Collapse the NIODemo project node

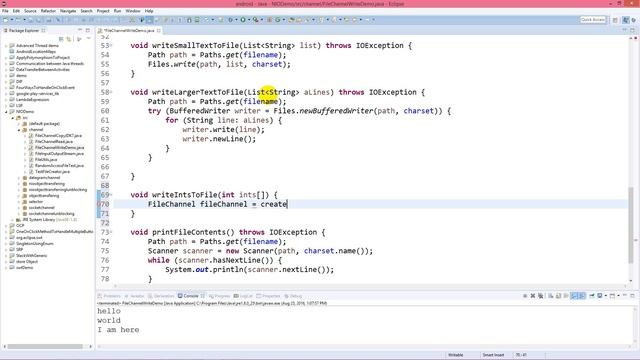point(6,111)
